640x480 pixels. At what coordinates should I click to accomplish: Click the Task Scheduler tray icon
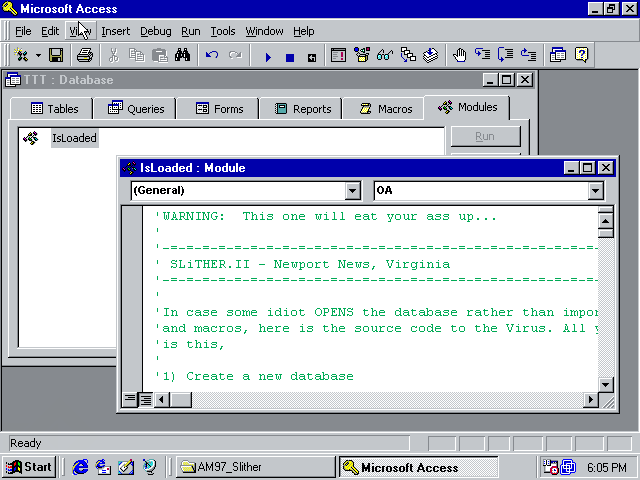[x=550, y=467]
